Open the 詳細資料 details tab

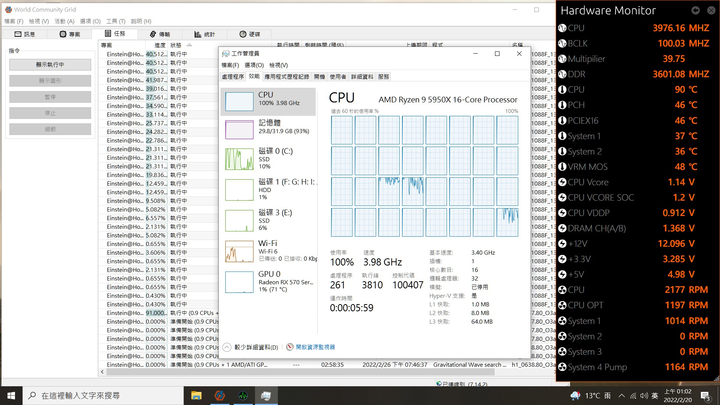362,77
